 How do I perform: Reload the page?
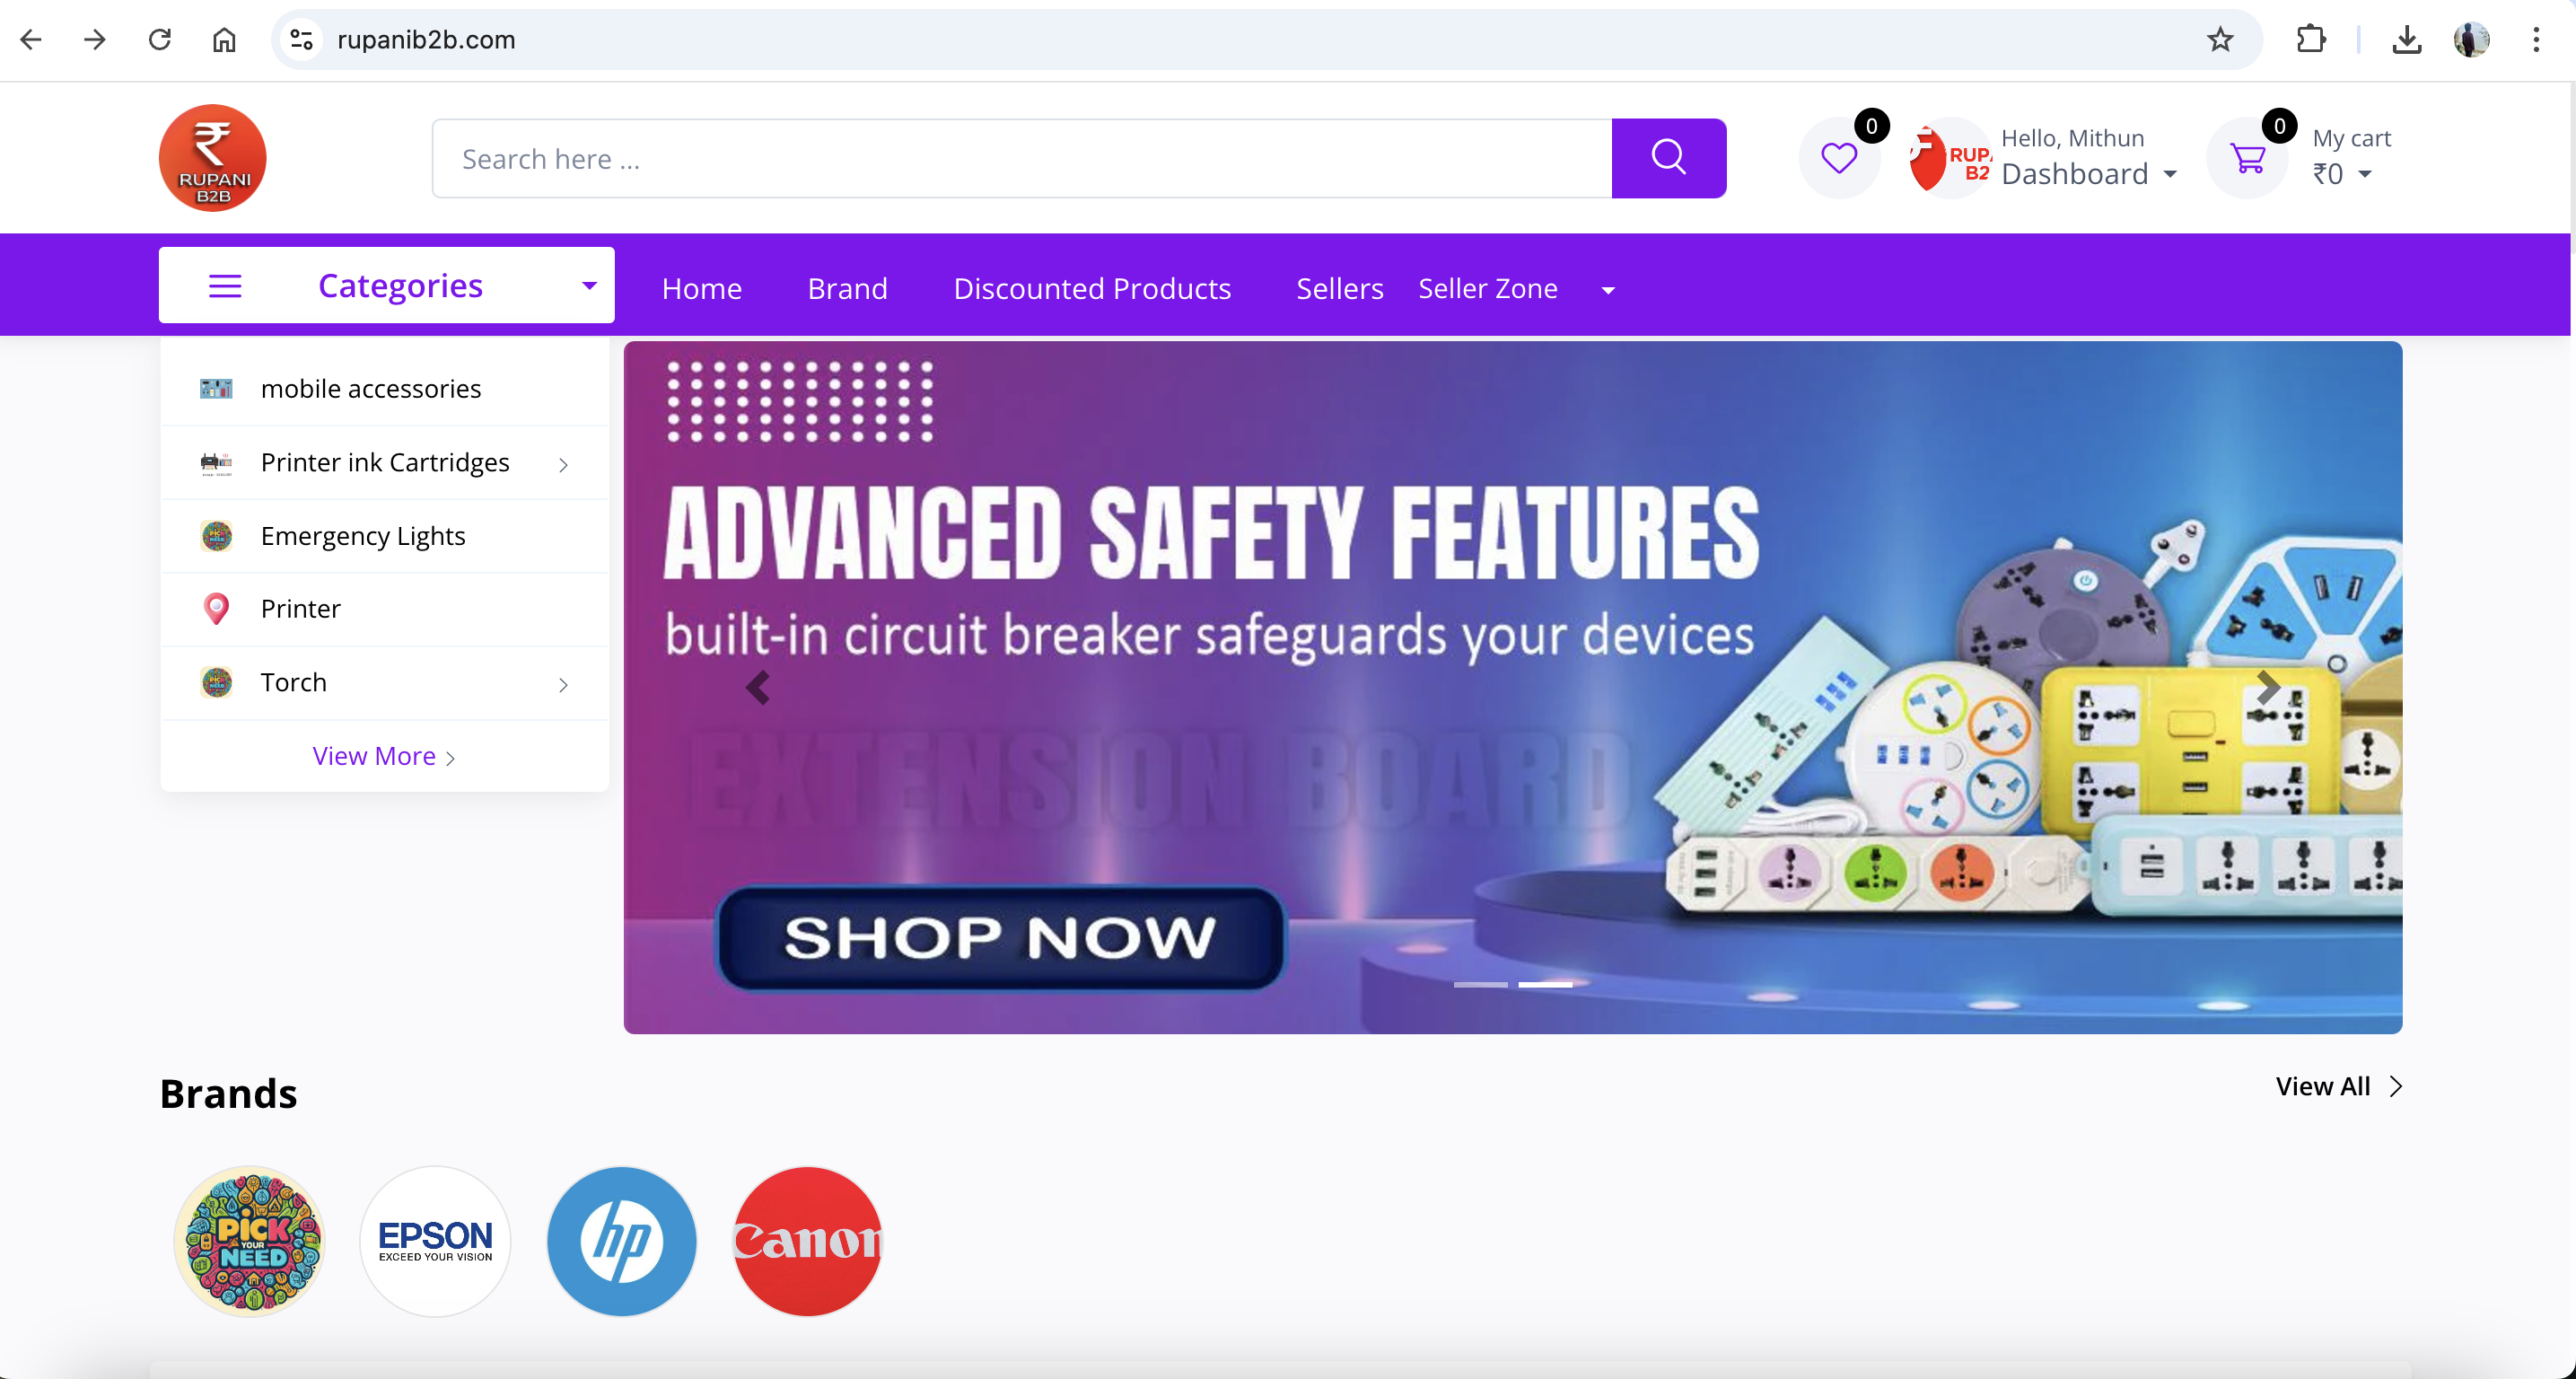(160, 40)
